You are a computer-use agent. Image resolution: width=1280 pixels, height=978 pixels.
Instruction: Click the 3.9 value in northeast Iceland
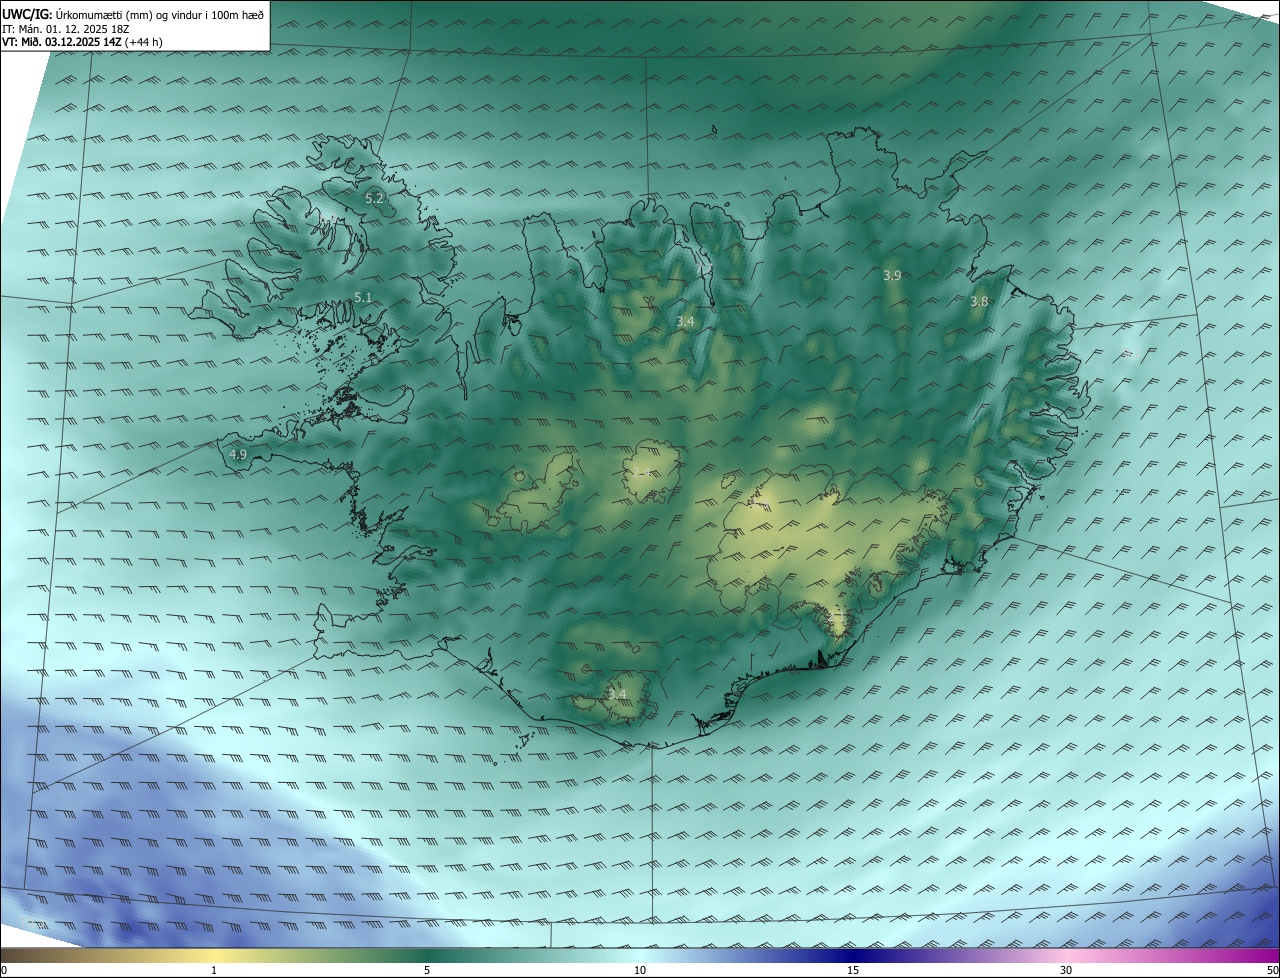point(892,275)
